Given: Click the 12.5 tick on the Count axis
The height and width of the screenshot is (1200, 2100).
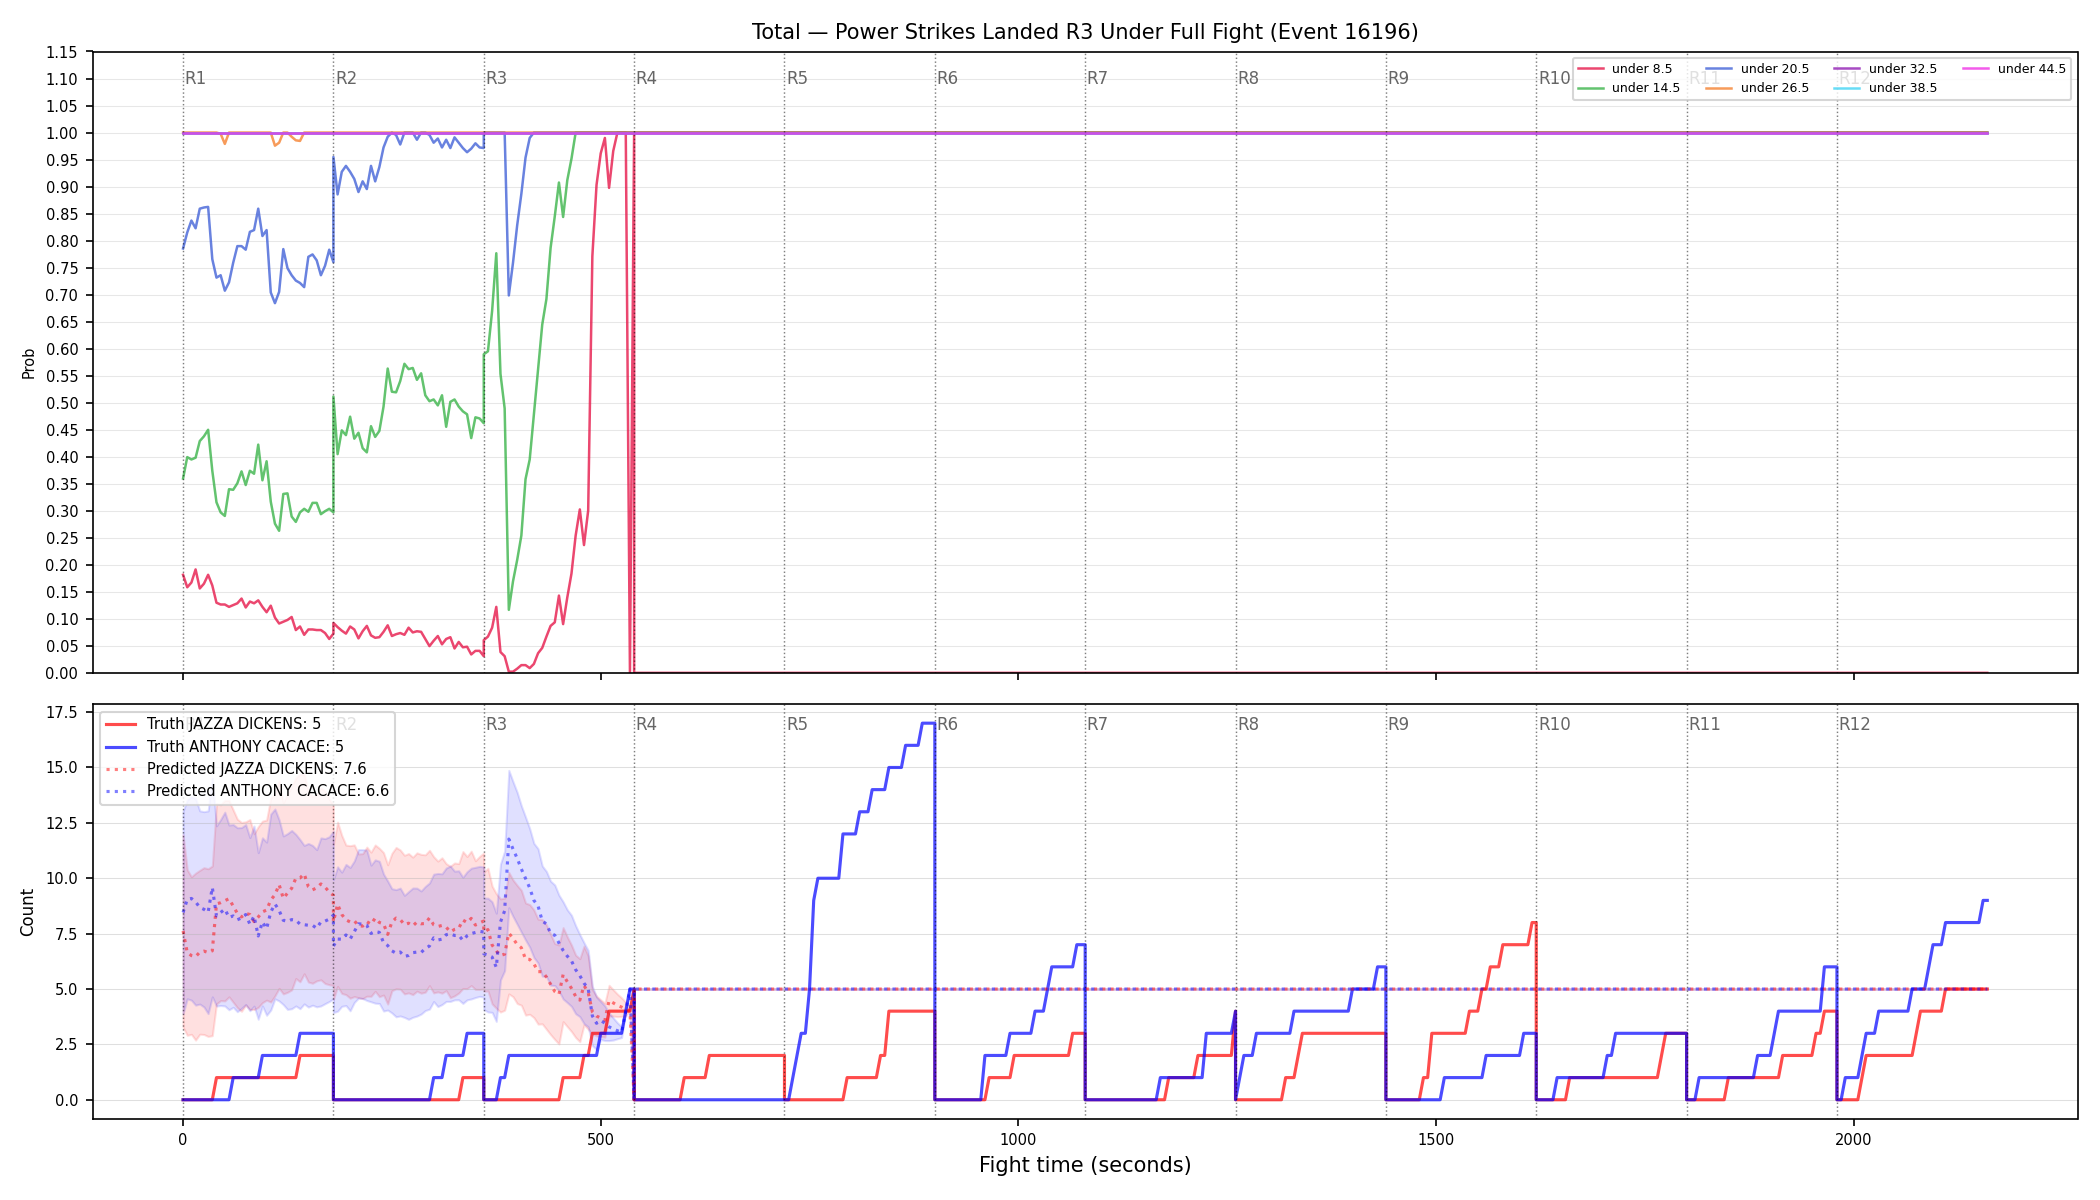Looking at the screenshot, I should coord(62,823).
